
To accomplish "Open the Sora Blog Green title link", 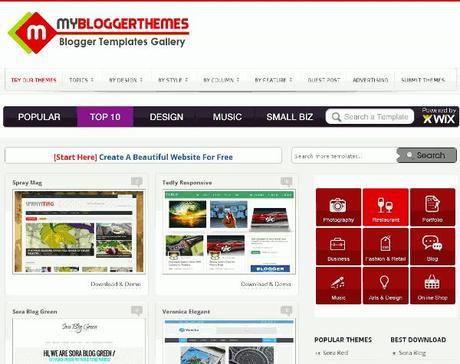I will 35,312.
